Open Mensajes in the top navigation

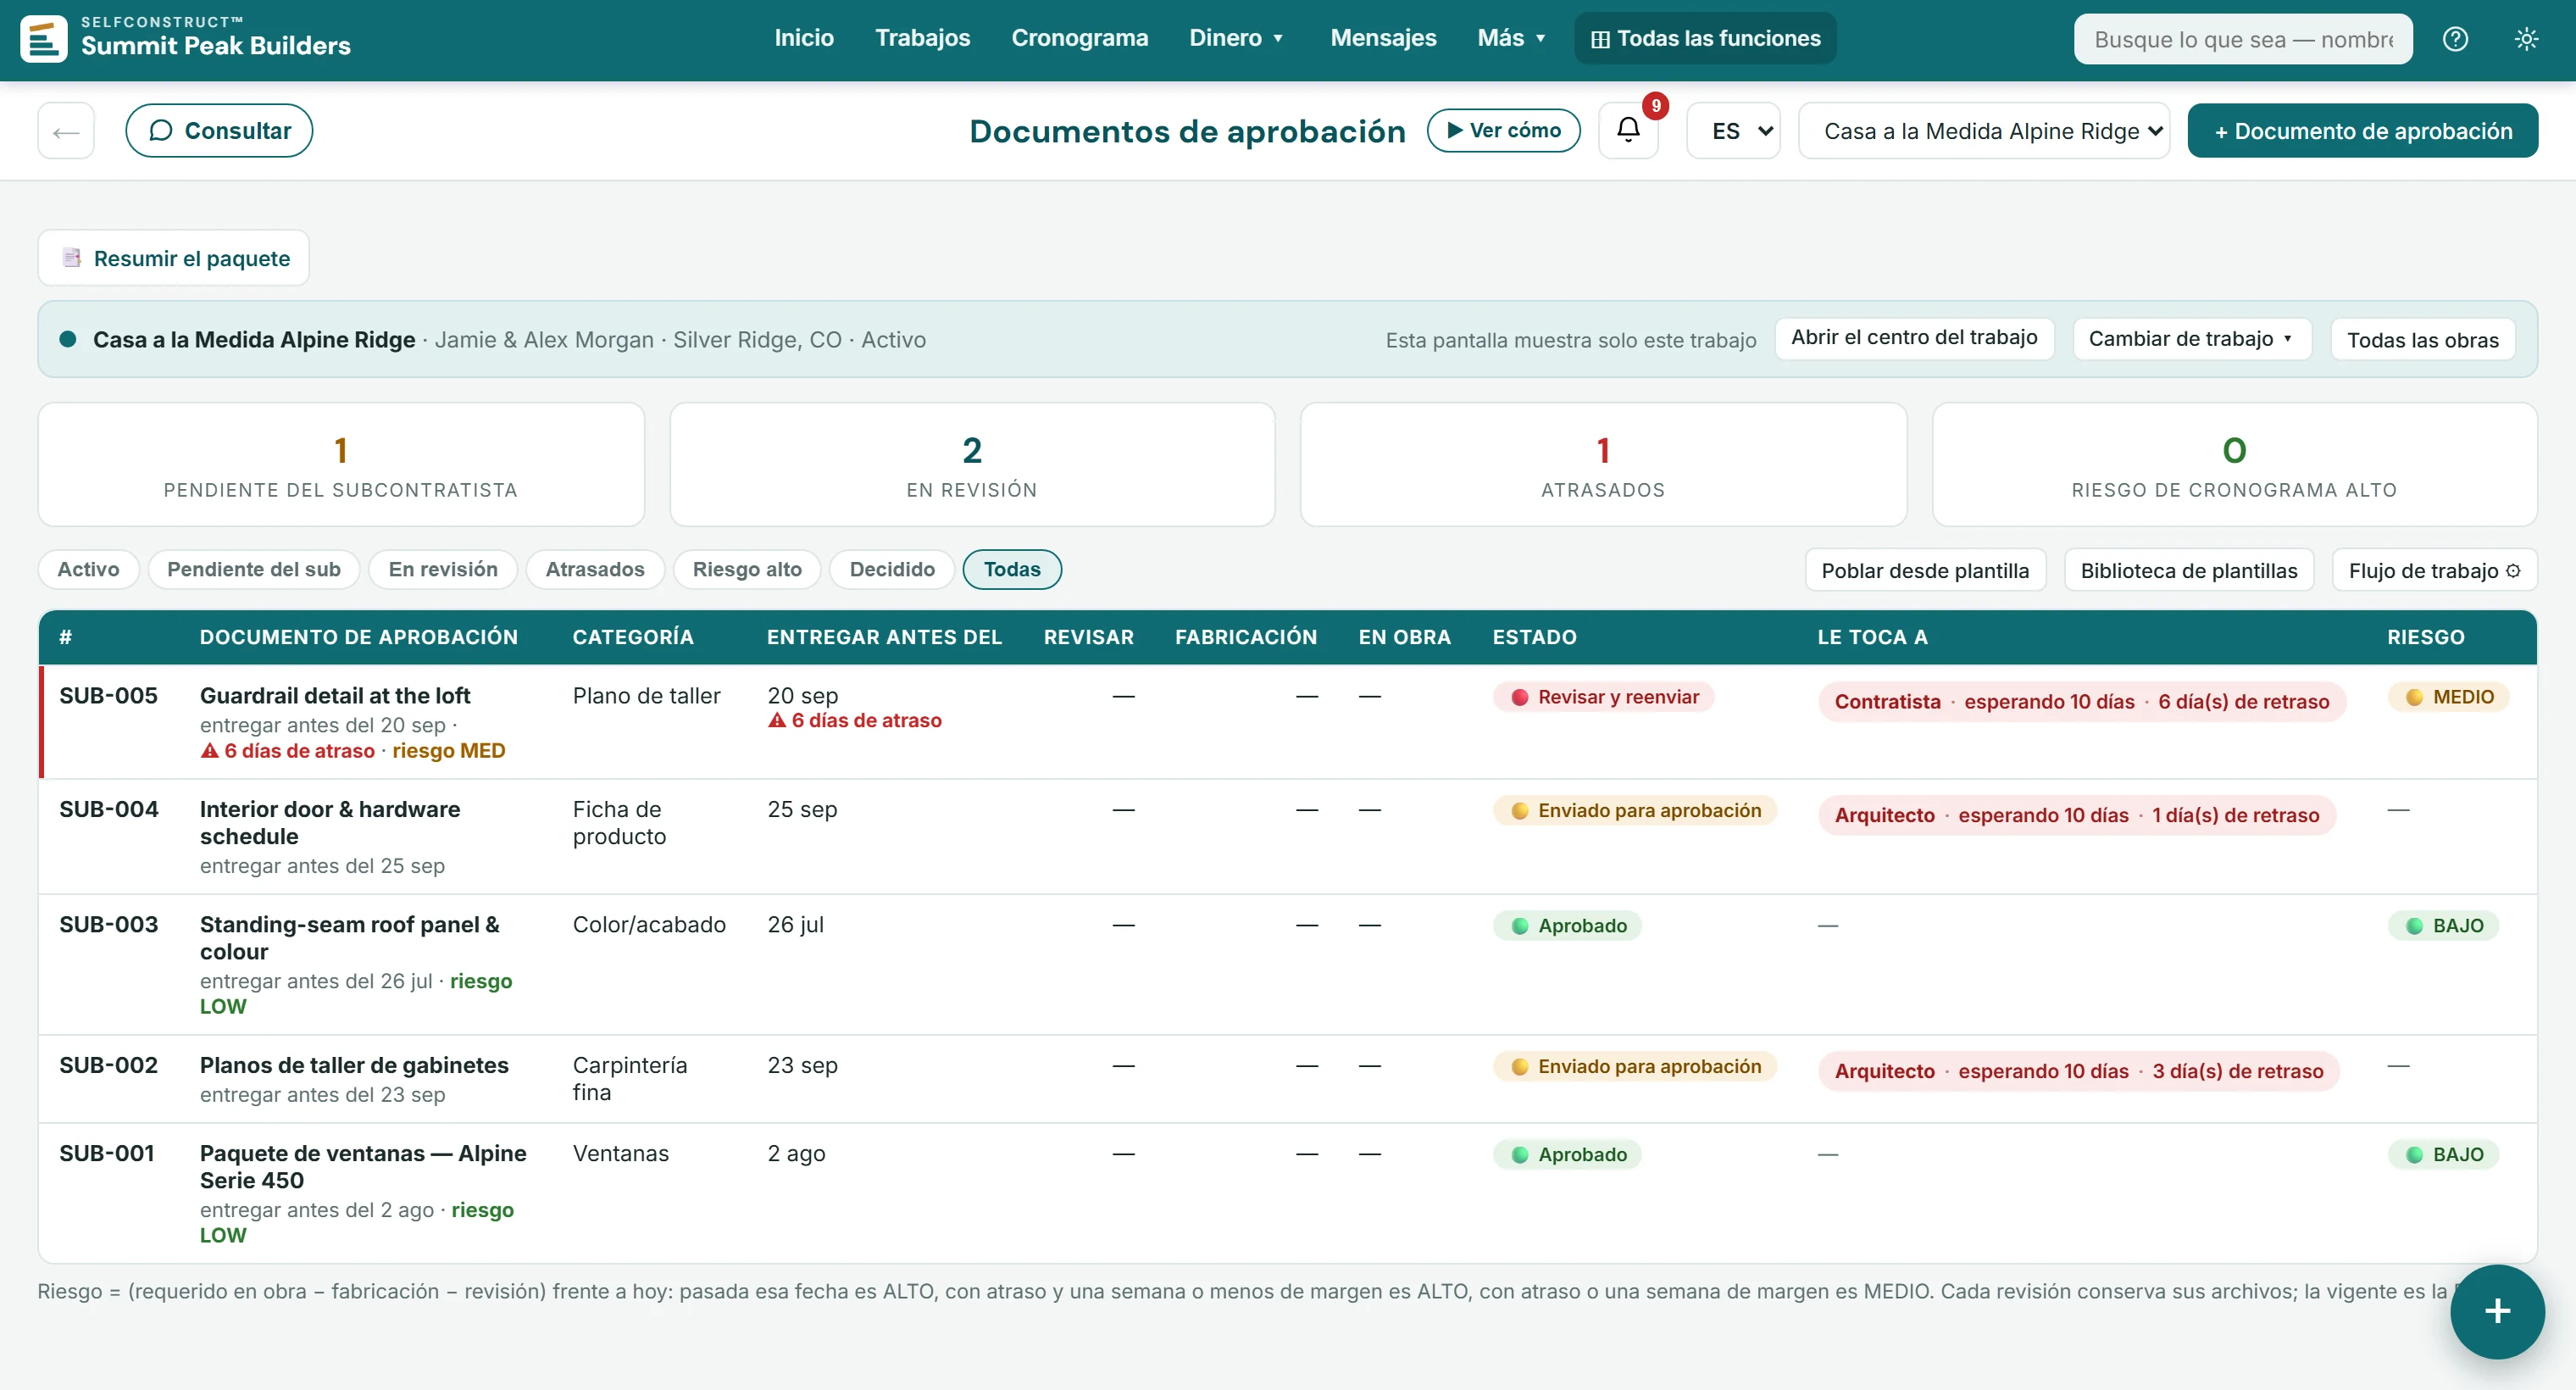[x=1383, y=38]
